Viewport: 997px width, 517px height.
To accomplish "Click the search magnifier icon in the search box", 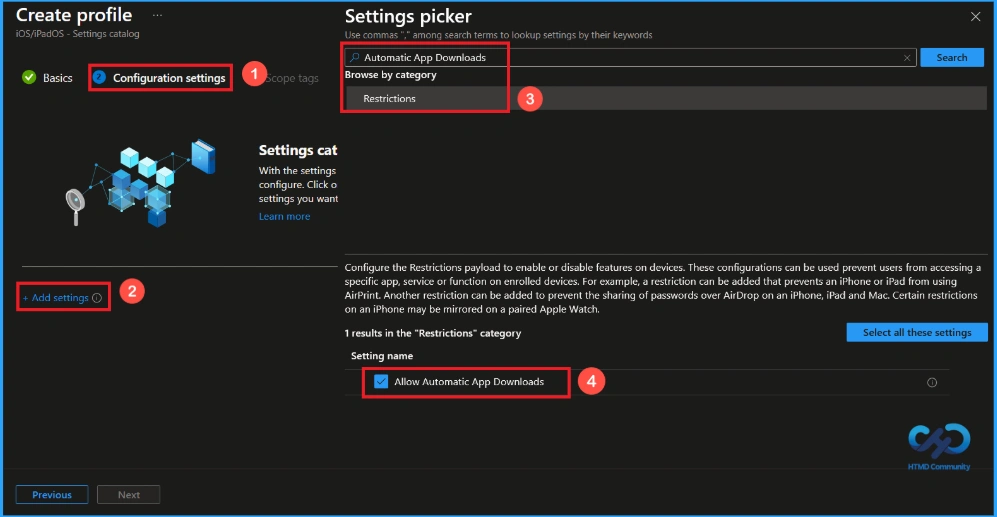I will tap(355, 57).
